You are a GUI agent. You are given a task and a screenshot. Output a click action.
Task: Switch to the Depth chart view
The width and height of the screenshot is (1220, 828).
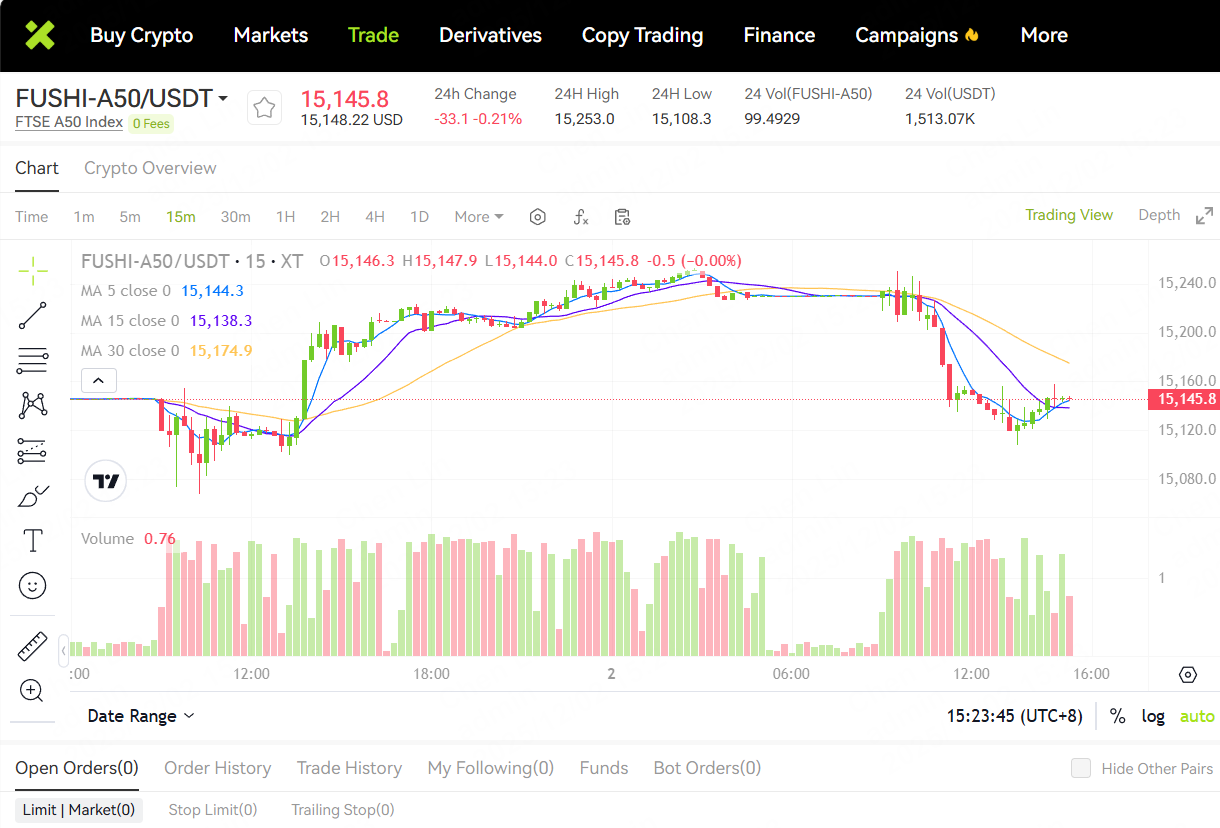click(x=1159, y=215)
